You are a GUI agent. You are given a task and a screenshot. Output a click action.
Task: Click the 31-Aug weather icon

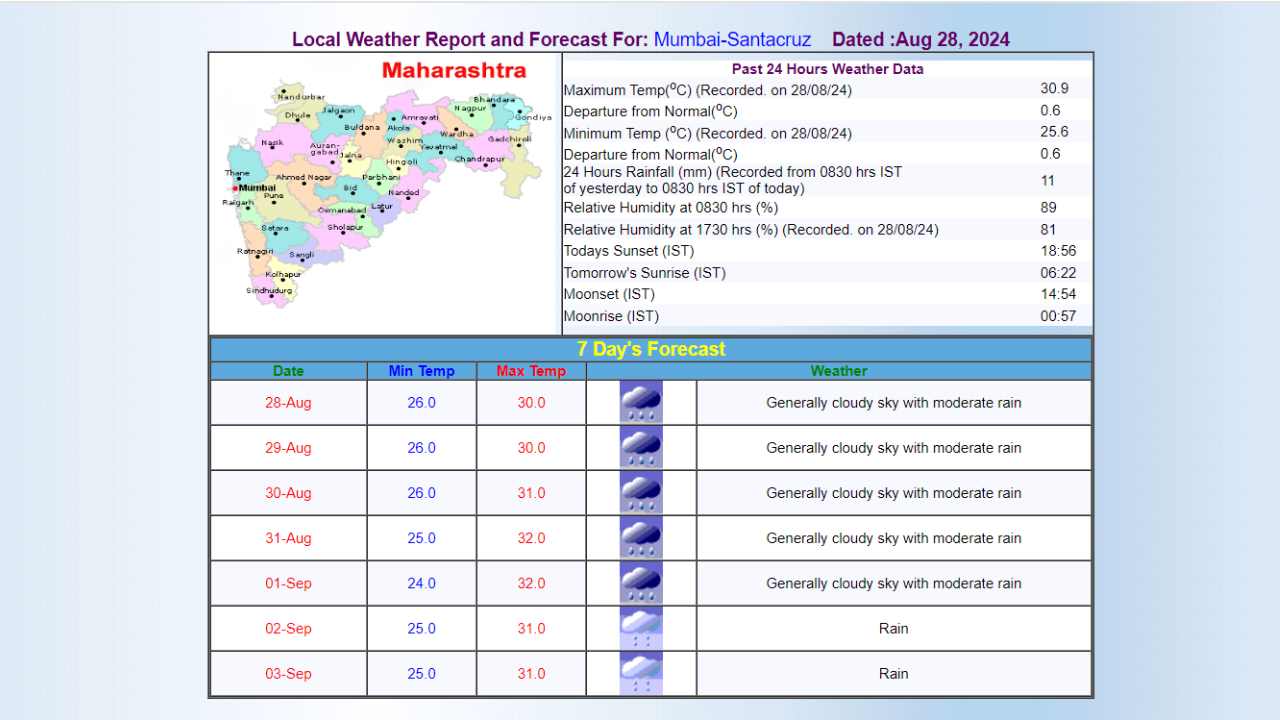(x=640, y=538)
